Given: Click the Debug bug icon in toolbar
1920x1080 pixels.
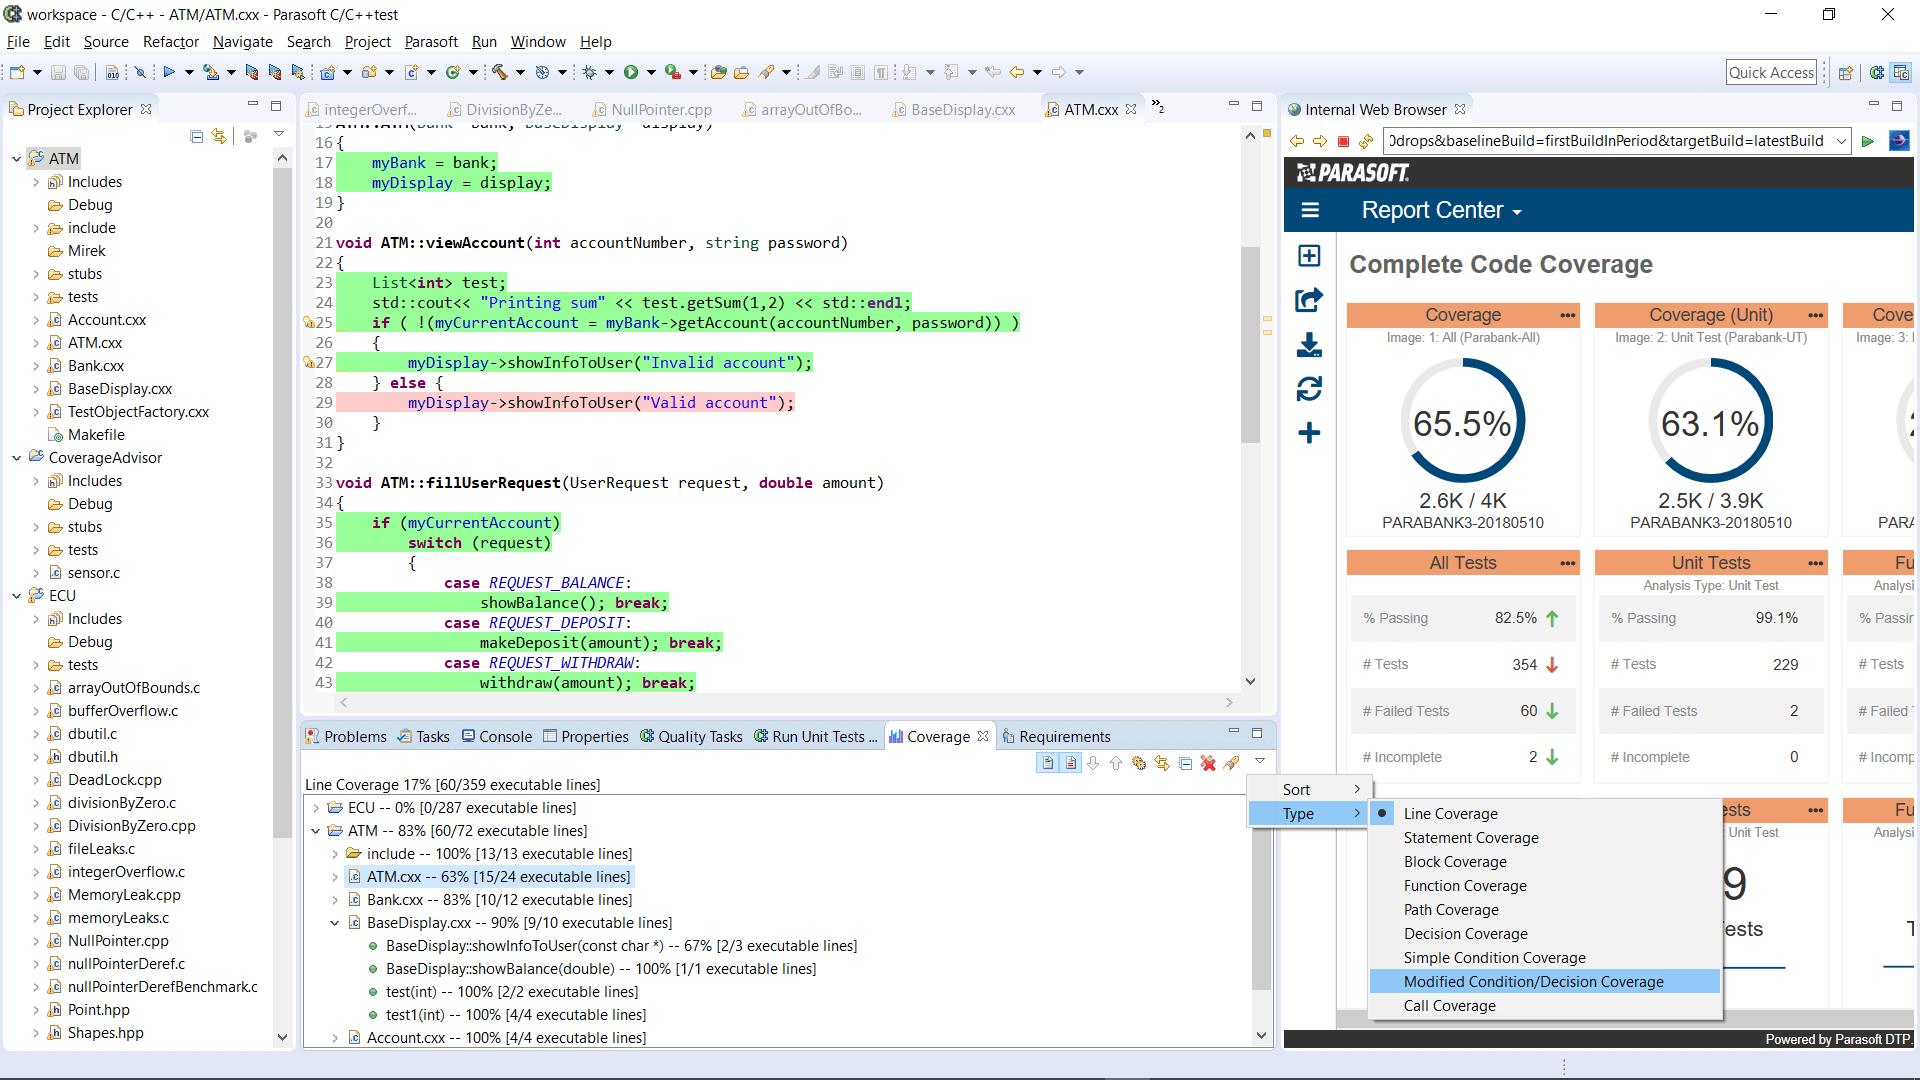Looking at the screenshot, I should [590, 72].
